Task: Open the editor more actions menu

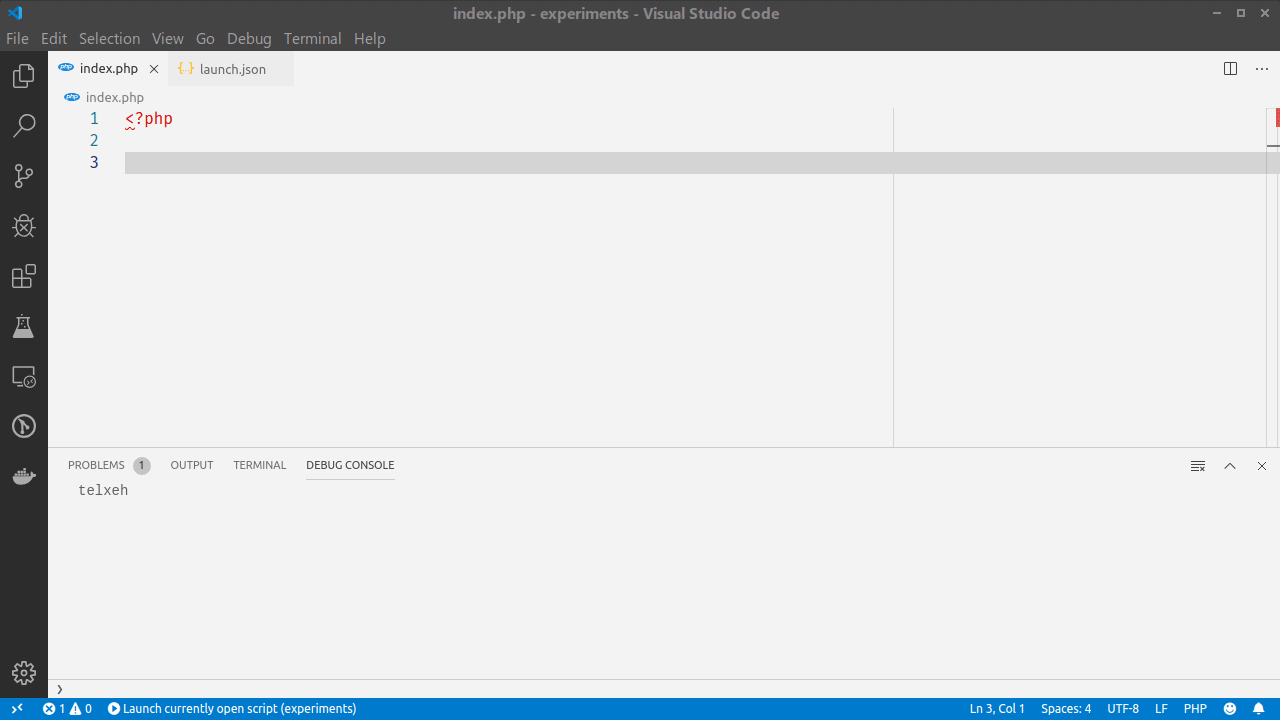Action: (1261, 68)
